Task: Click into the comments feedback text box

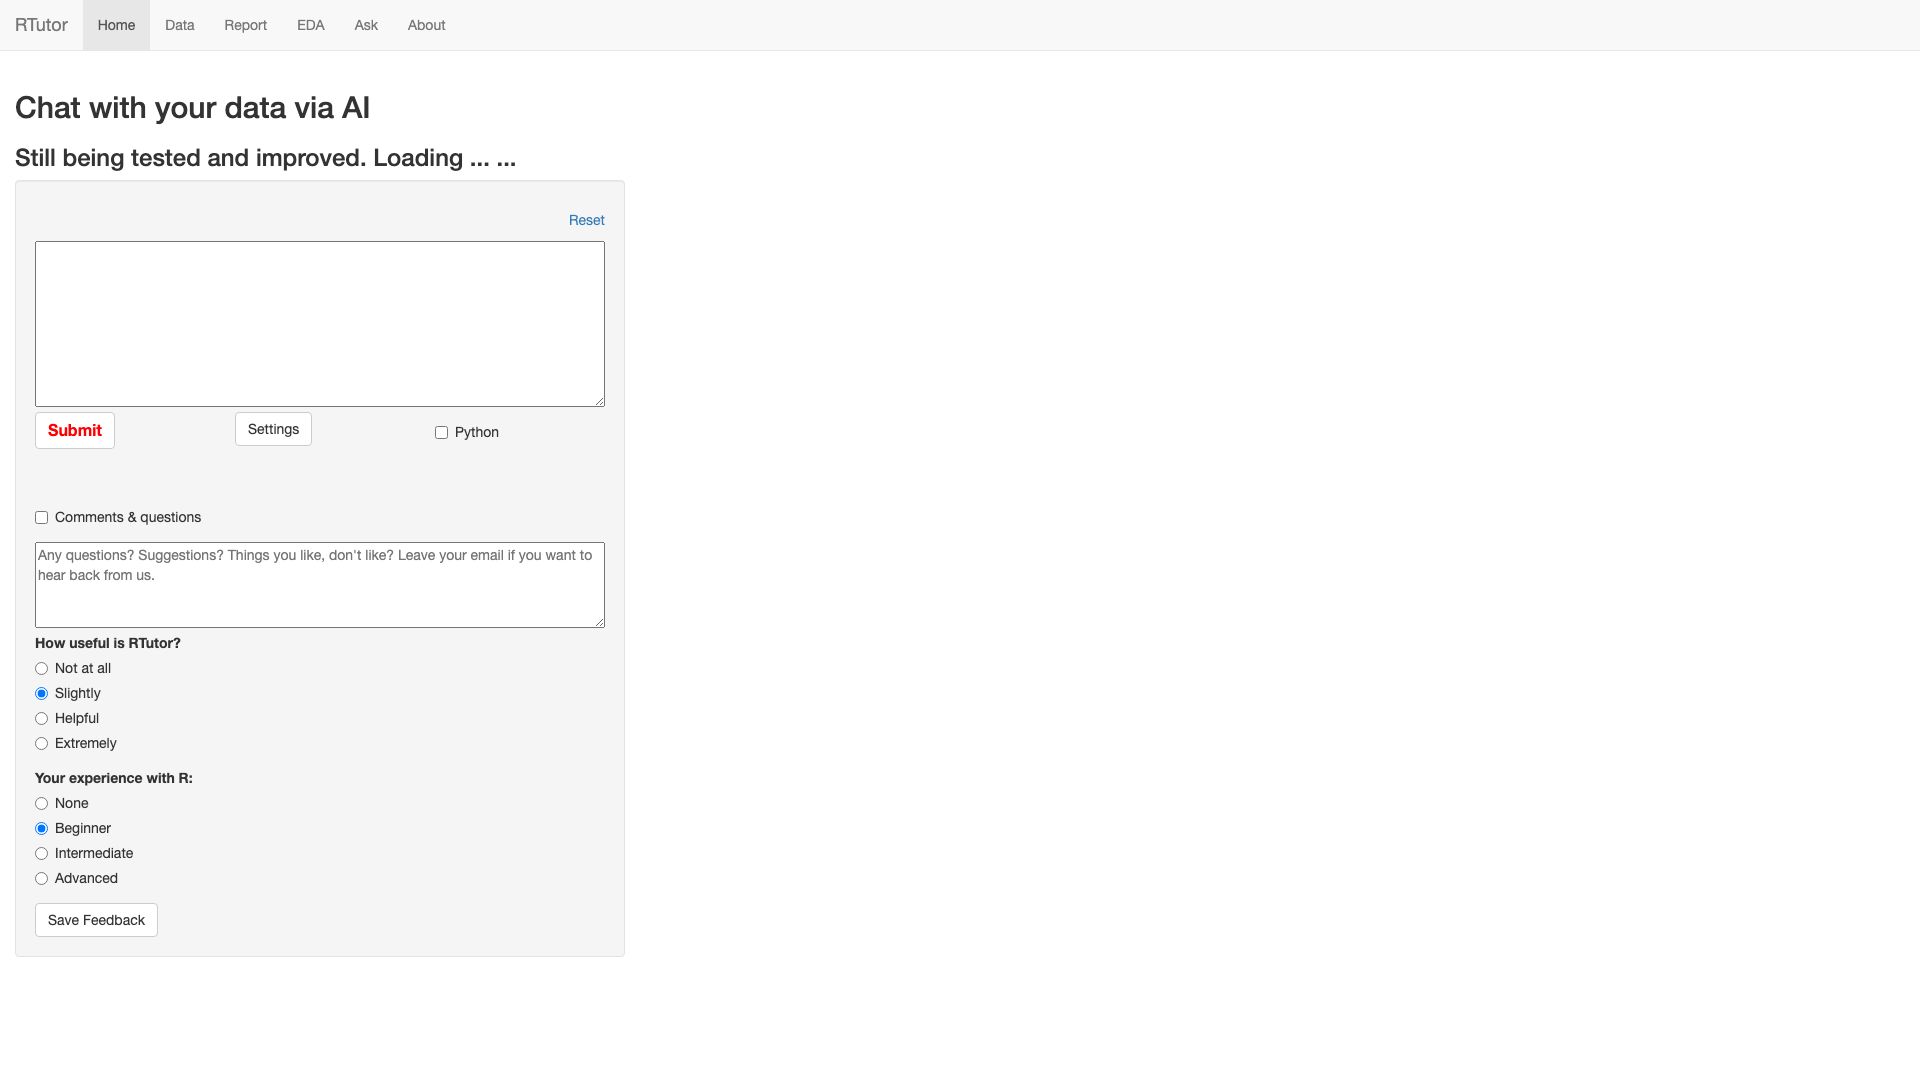Action: pos(320,585)
